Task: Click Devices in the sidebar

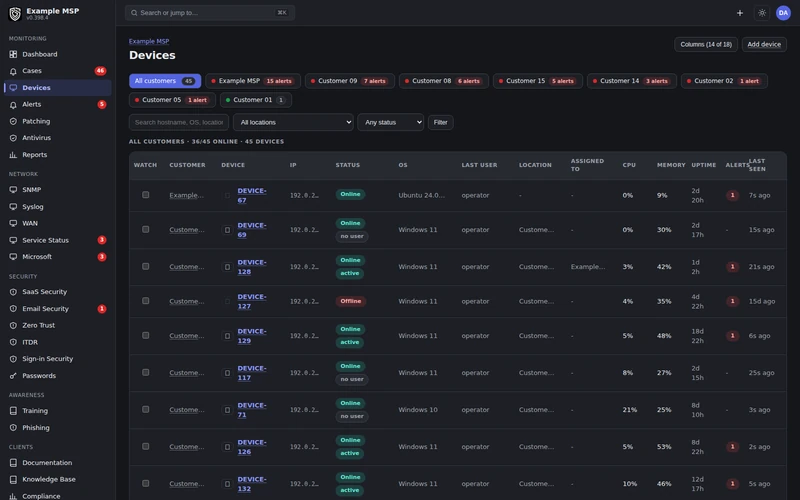Action: point(58,88)
